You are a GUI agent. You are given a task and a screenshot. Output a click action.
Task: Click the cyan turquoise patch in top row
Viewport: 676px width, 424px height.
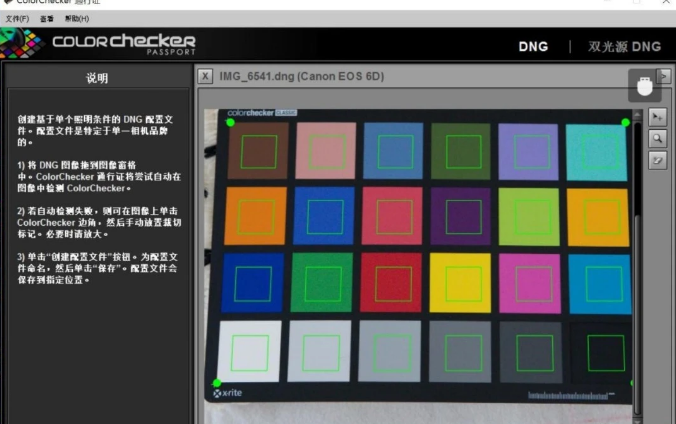pos(596,152)
